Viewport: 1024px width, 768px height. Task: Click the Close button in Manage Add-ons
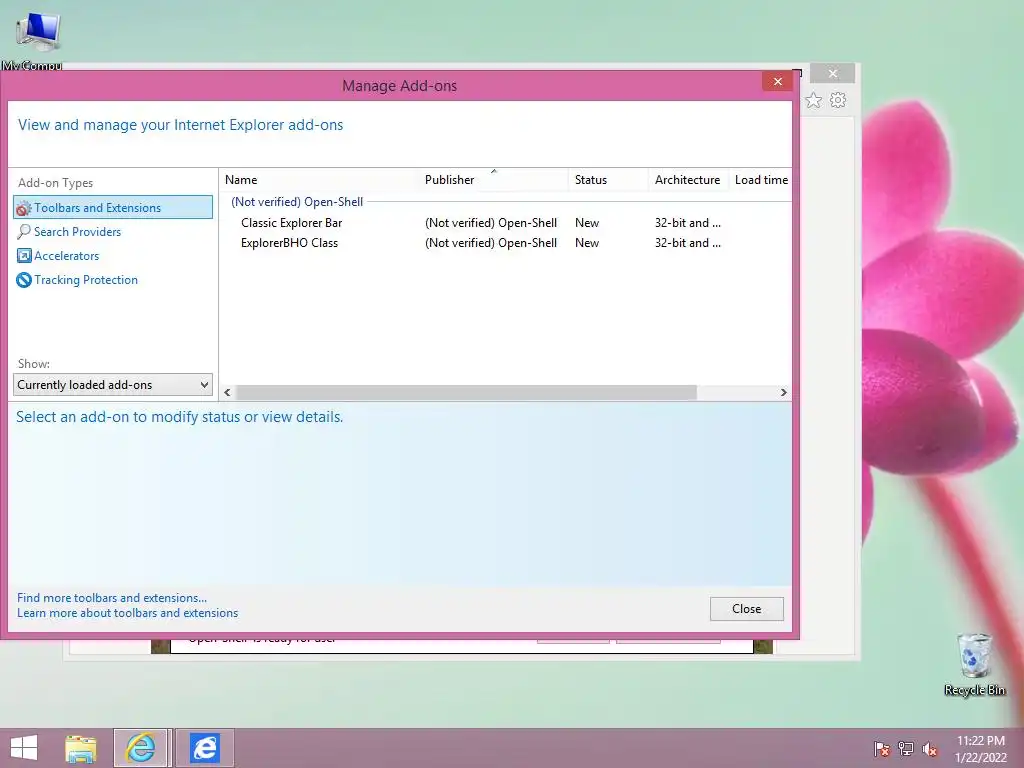746,609
